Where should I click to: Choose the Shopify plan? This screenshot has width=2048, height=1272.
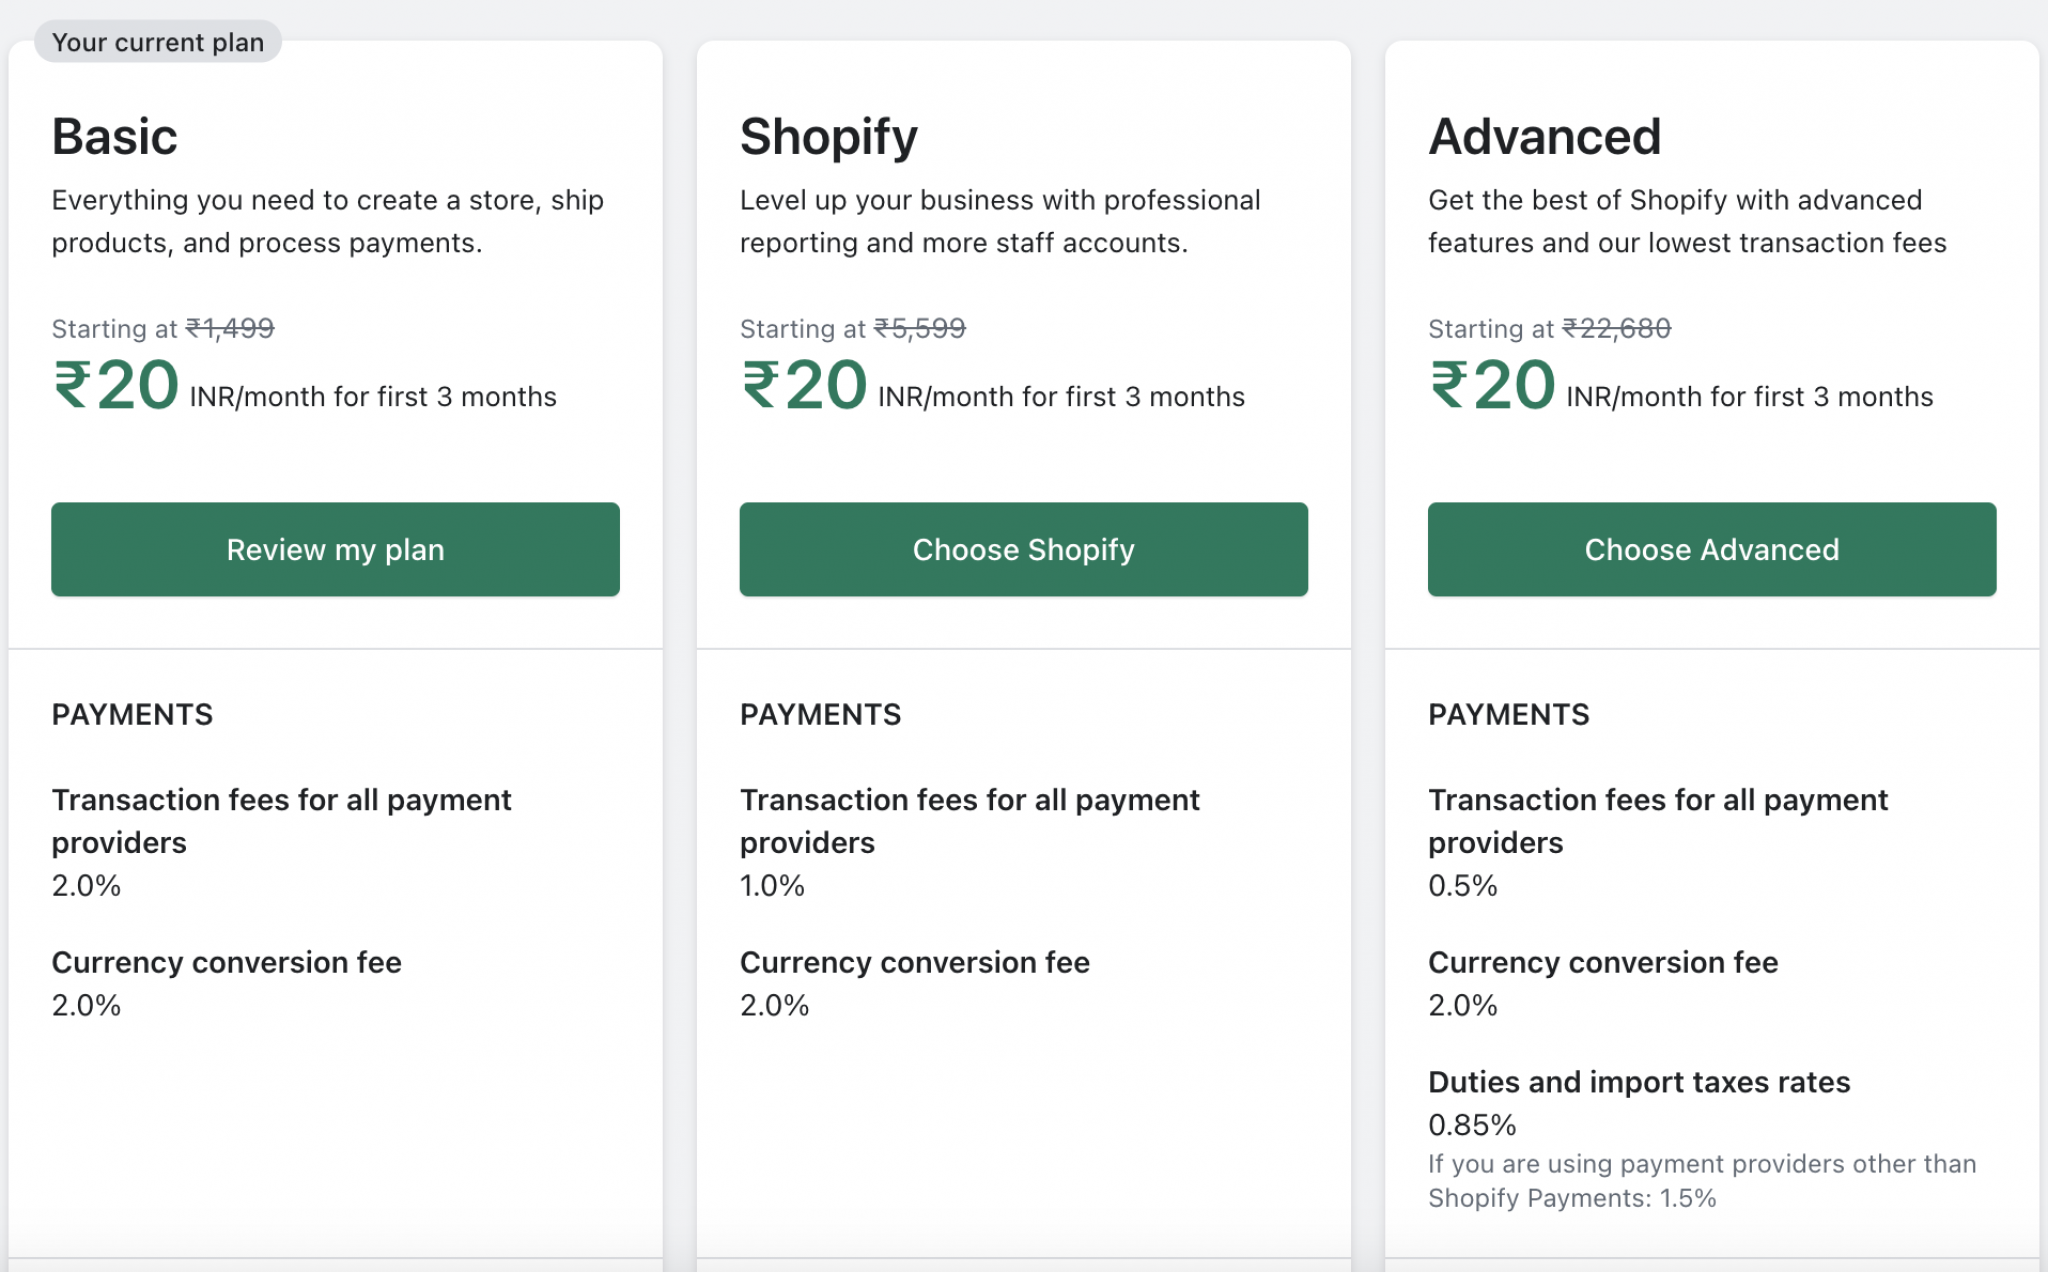point(1023,549)
